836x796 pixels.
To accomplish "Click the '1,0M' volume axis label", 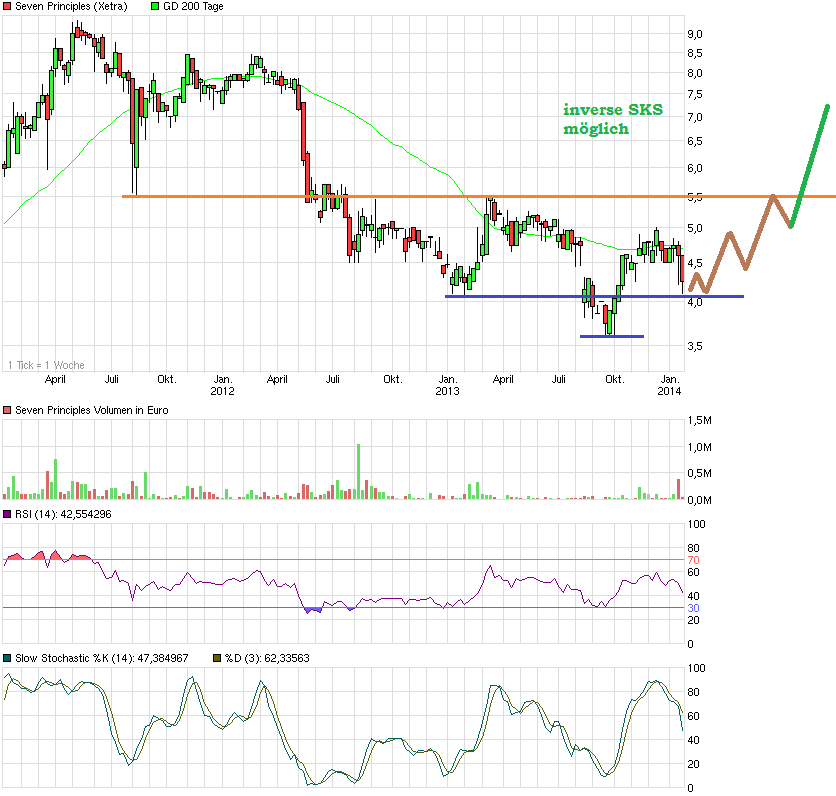I will click(700, 447).
